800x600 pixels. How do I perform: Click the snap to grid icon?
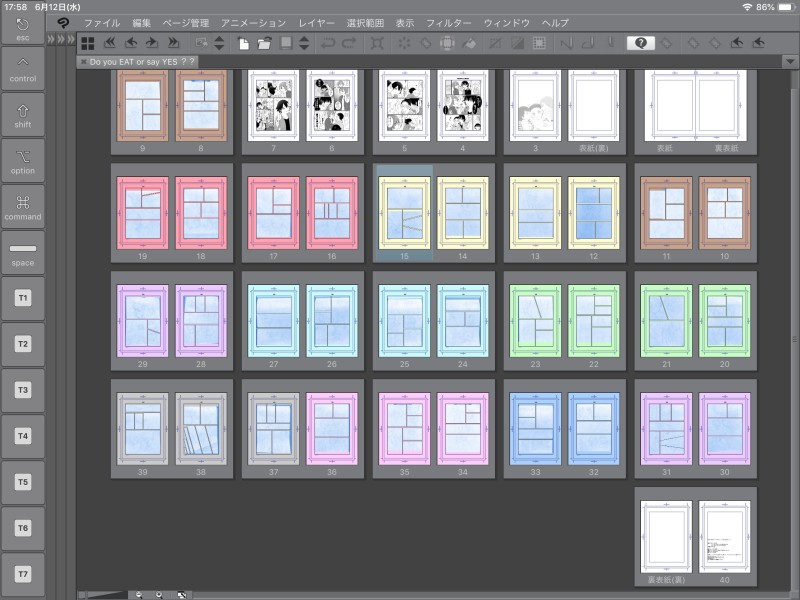click(x=611, y=43)
